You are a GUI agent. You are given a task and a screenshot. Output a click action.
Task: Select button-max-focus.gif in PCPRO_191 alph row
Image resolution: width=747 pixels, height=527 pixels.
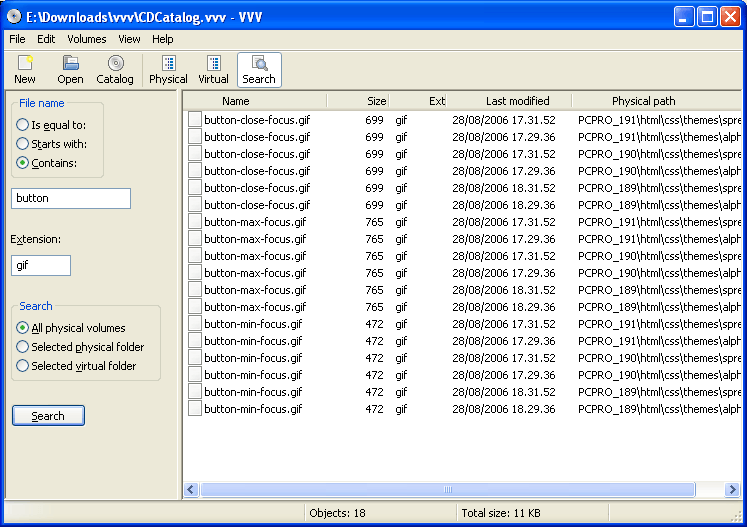(255, 239)
